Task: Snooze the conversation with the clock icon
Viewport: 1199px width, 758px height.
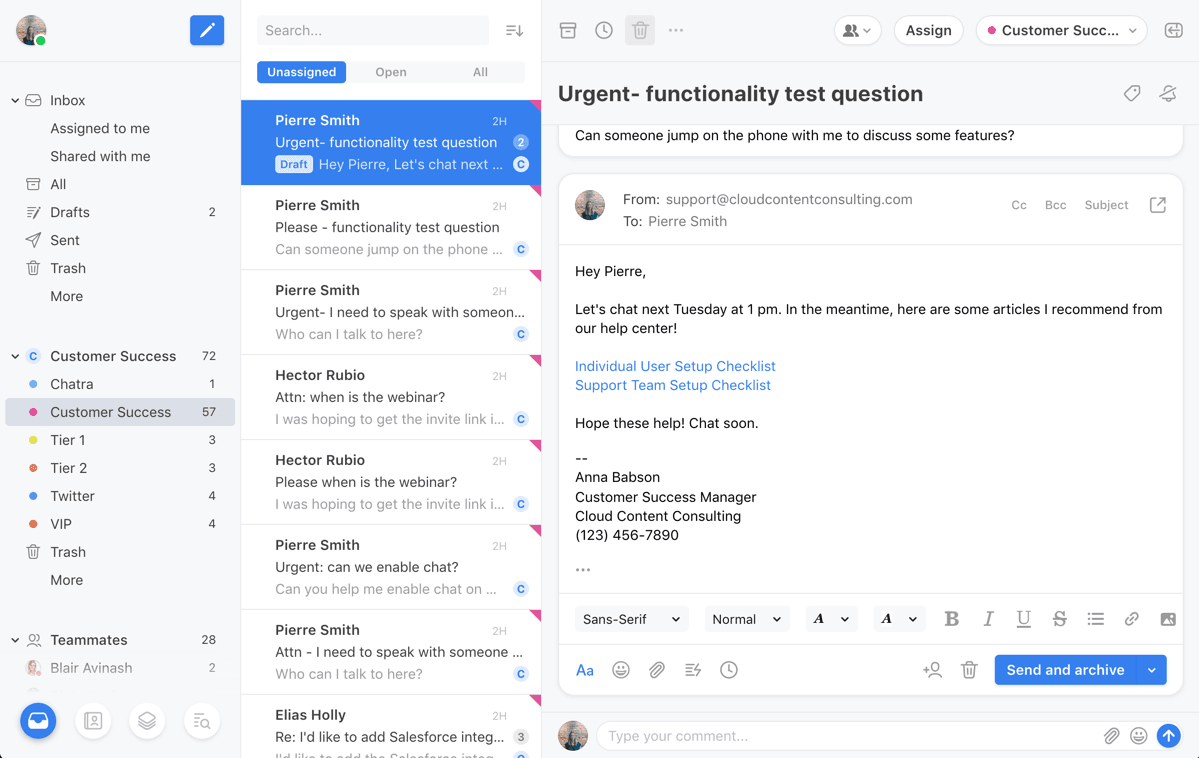Action: (x=604, y=30)
